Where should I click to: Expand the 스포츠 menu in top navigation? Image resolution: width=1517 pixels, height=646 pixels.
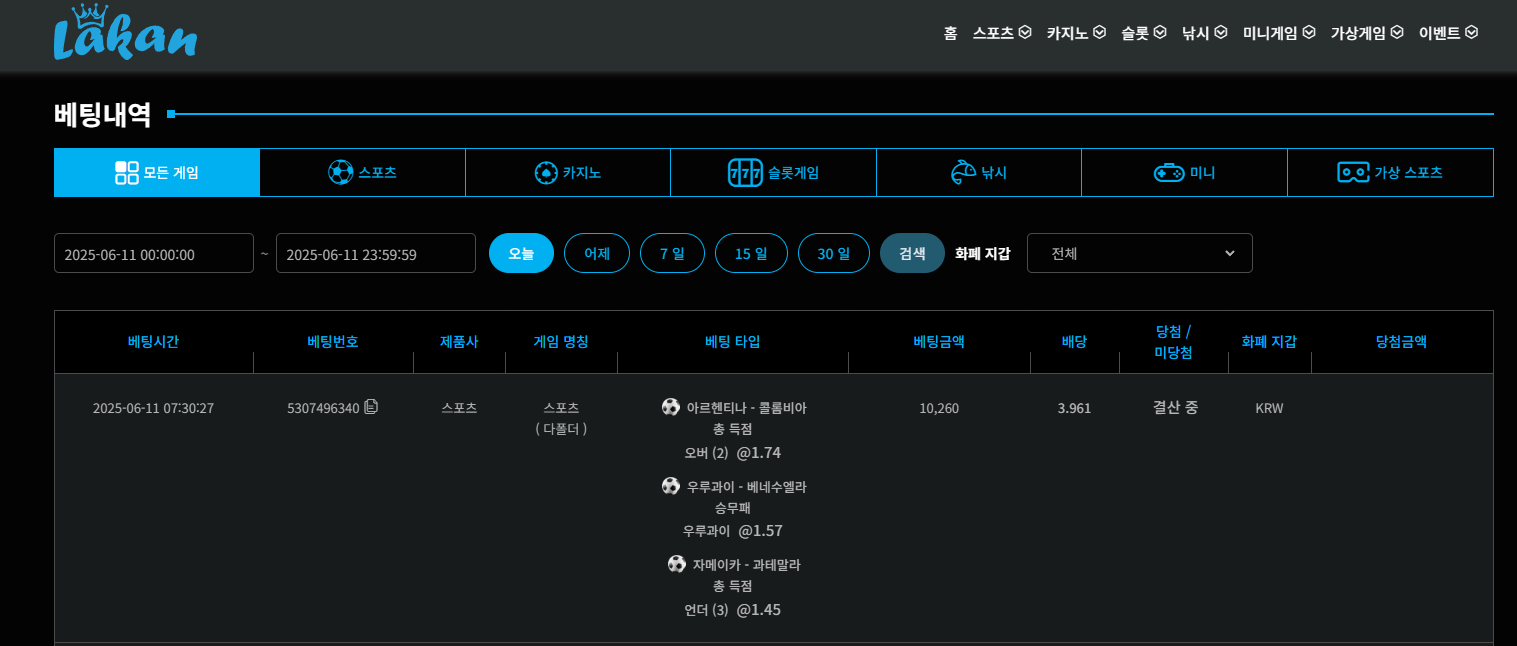coord(1001,33)
